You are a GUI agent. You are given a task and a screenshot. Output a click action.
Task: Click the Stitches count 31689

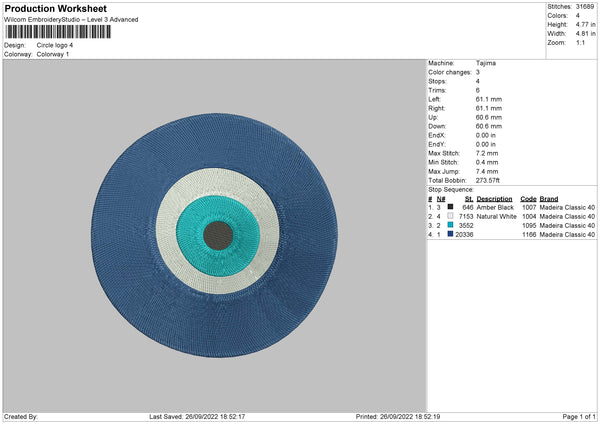pyautogui.click(x=586, y=6)
